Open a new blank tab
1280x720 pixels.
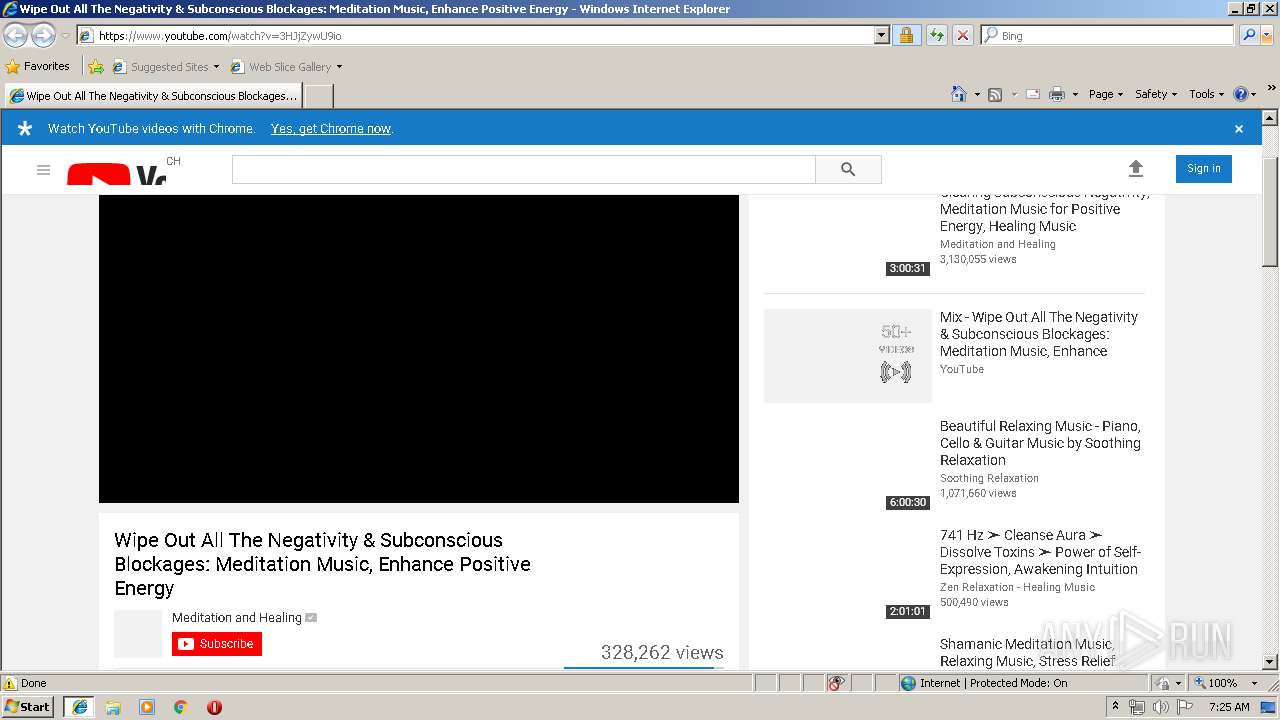(318, 96)
